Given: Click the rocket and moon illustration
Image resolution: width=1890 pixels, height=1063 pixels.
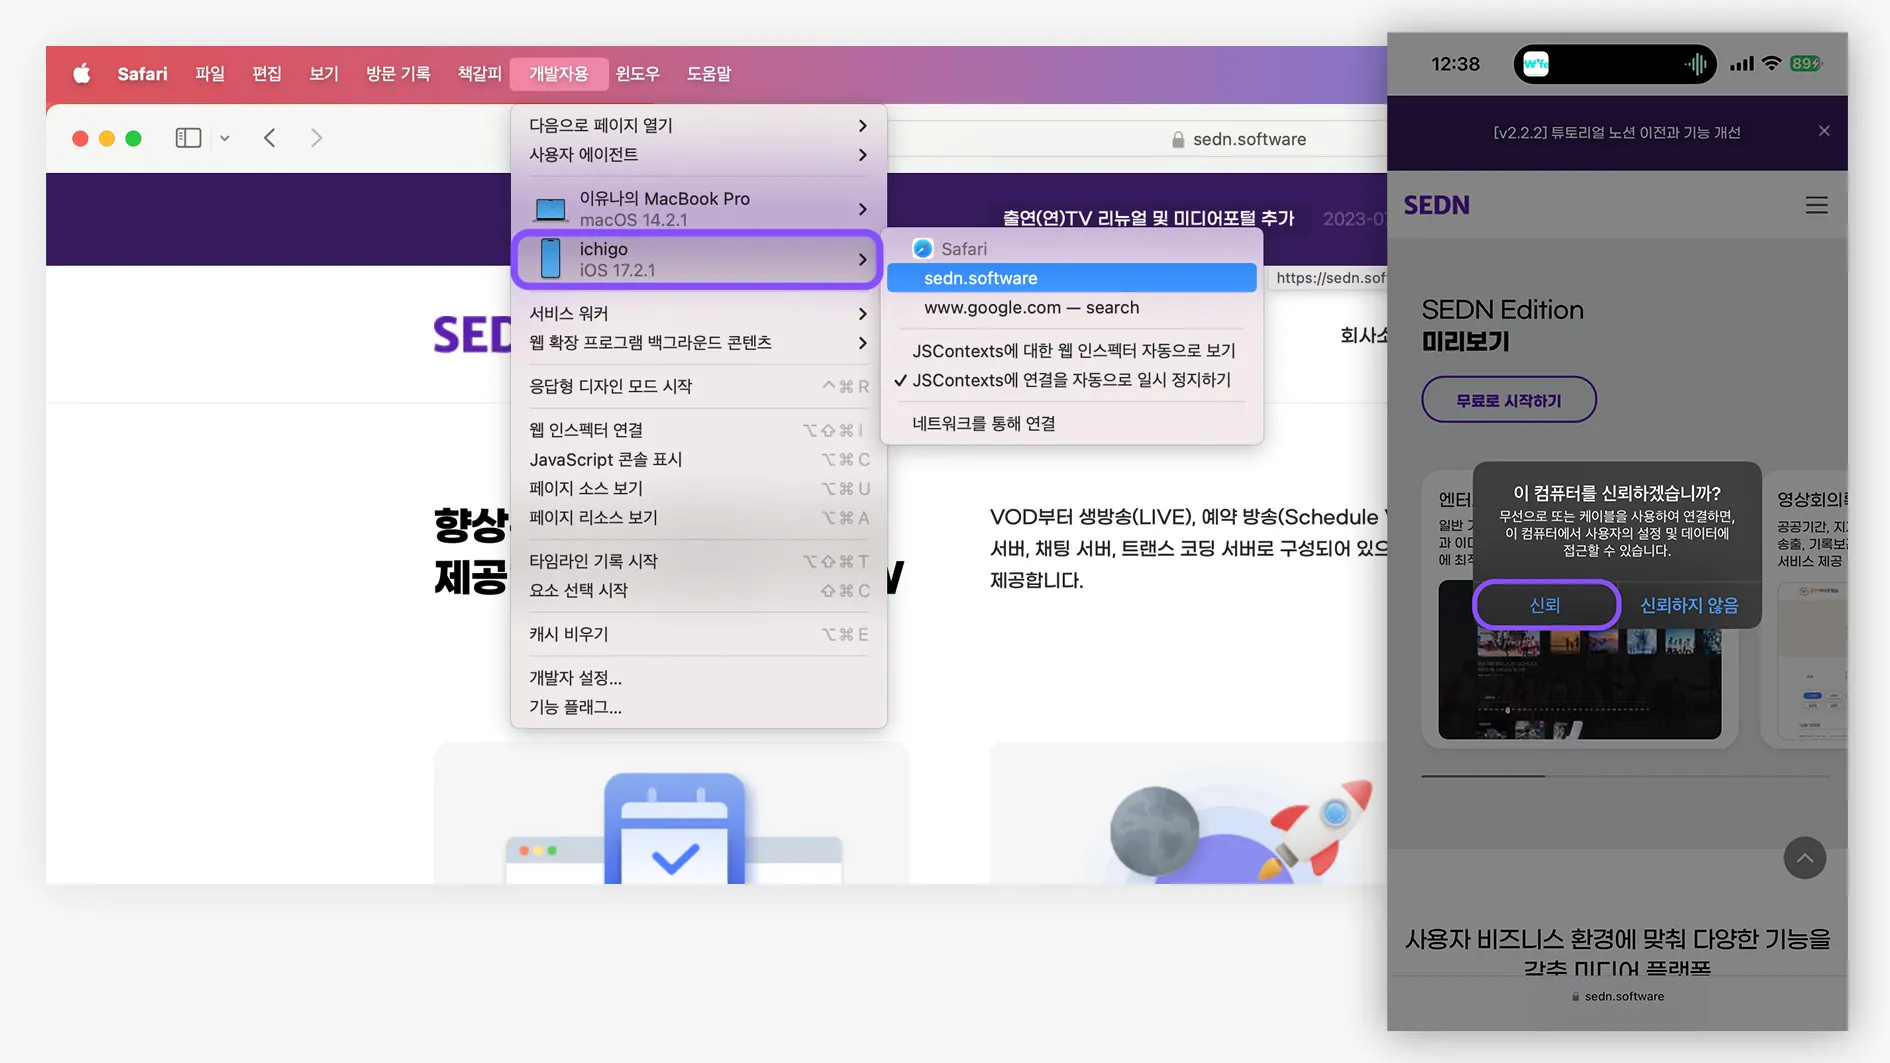Looking at the screenshot, I should pos(1240,830).
